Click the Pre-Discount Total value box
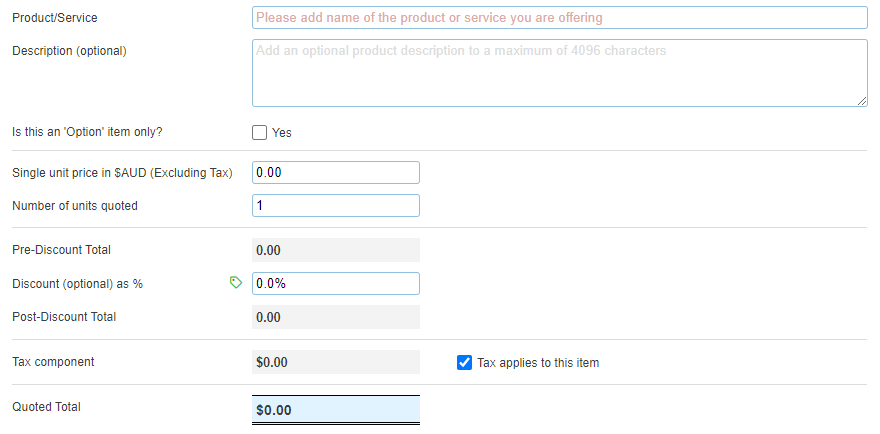This screenshot has height=434, width=880. (x=336, y=250)
